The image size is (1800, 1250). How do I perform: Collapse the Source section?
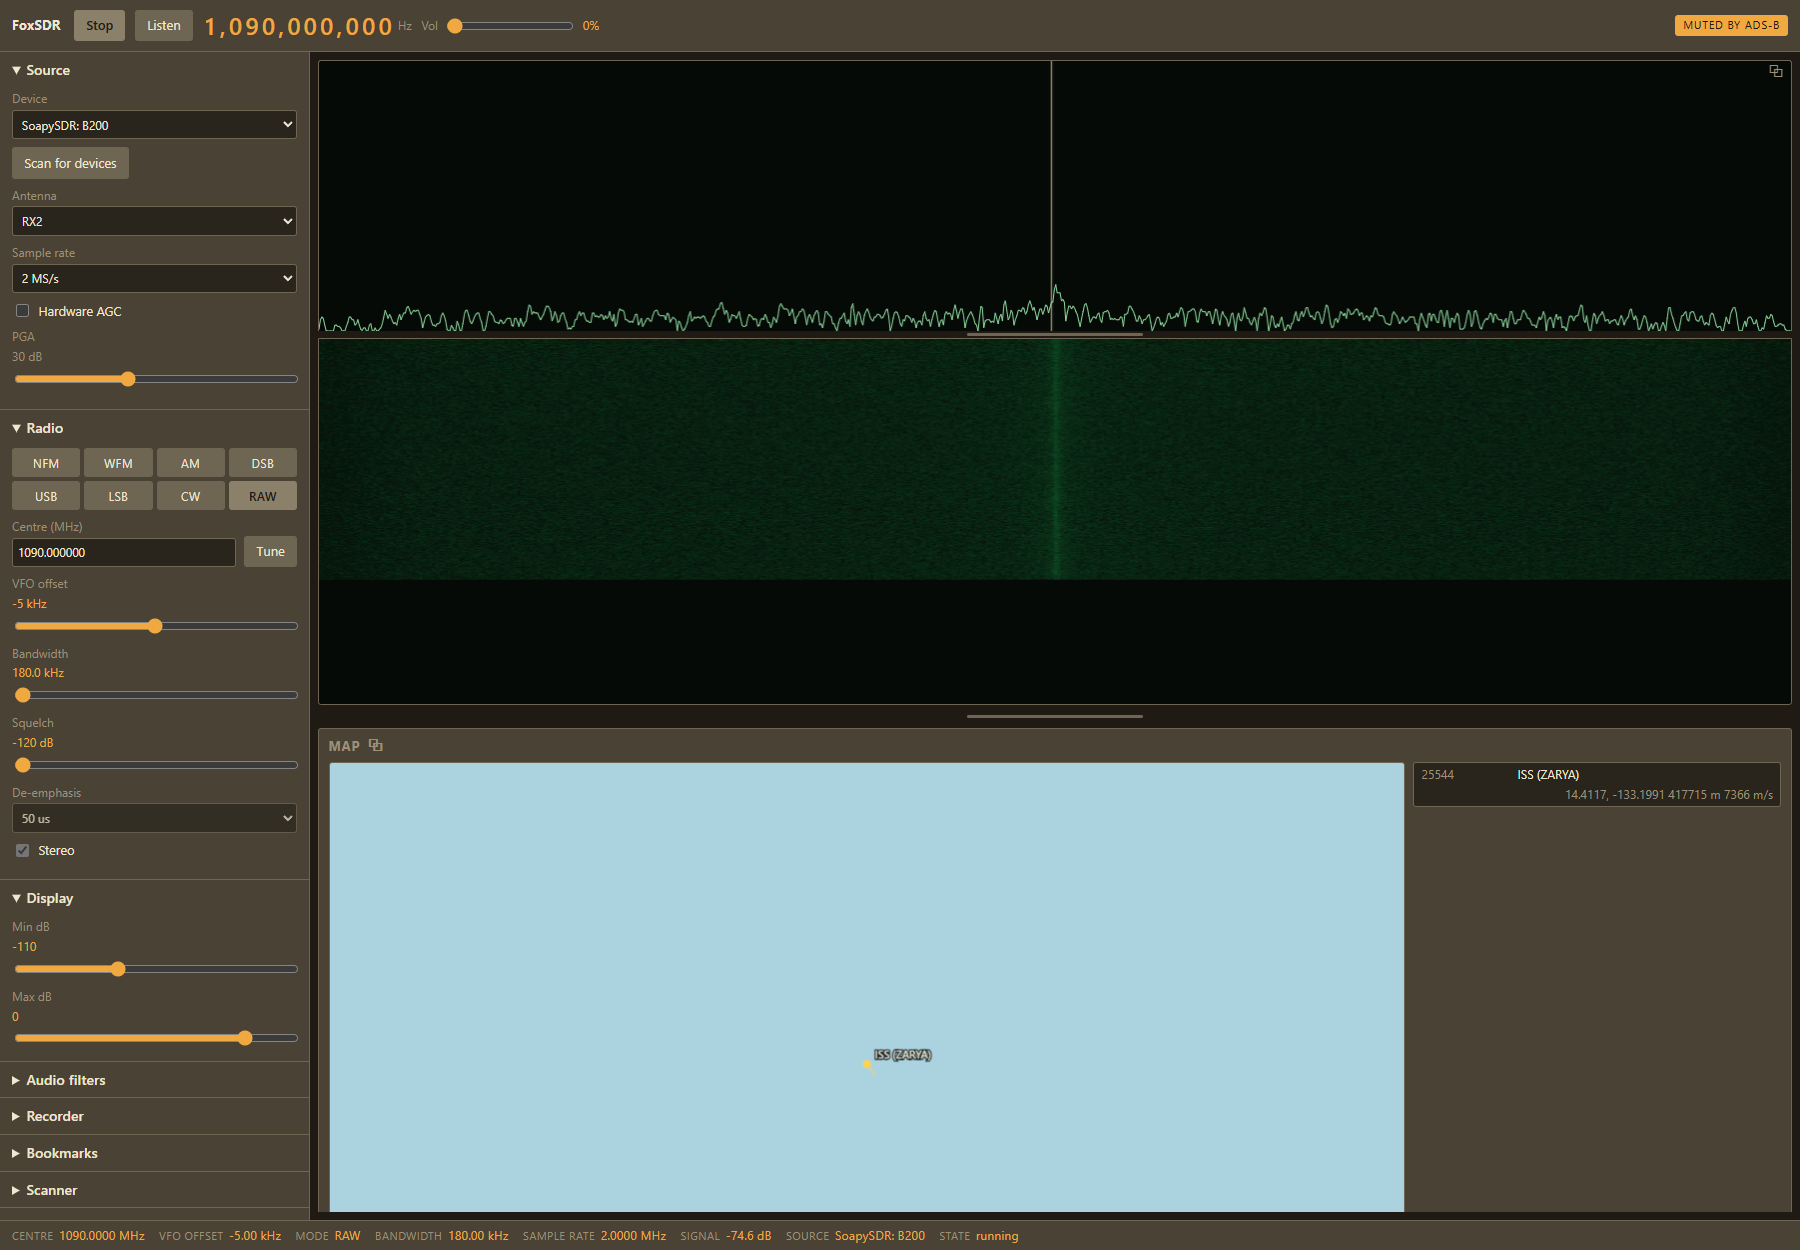[41, 70]
